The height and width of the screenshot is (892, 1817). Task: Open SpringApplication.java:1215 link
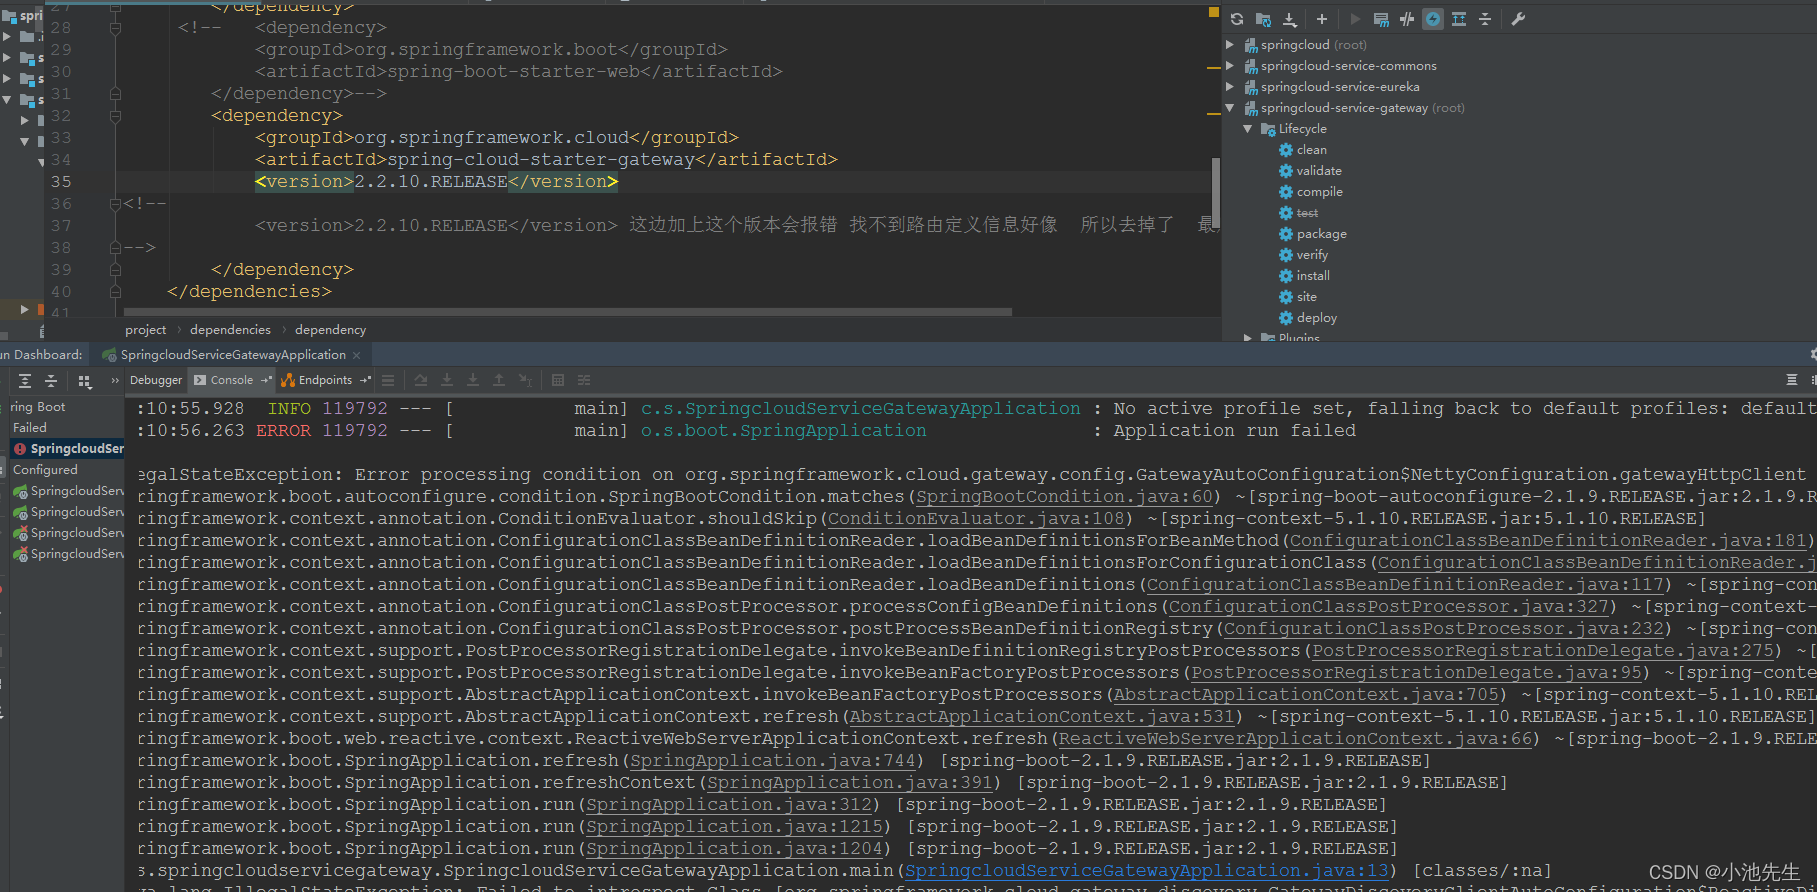[735, 827]
